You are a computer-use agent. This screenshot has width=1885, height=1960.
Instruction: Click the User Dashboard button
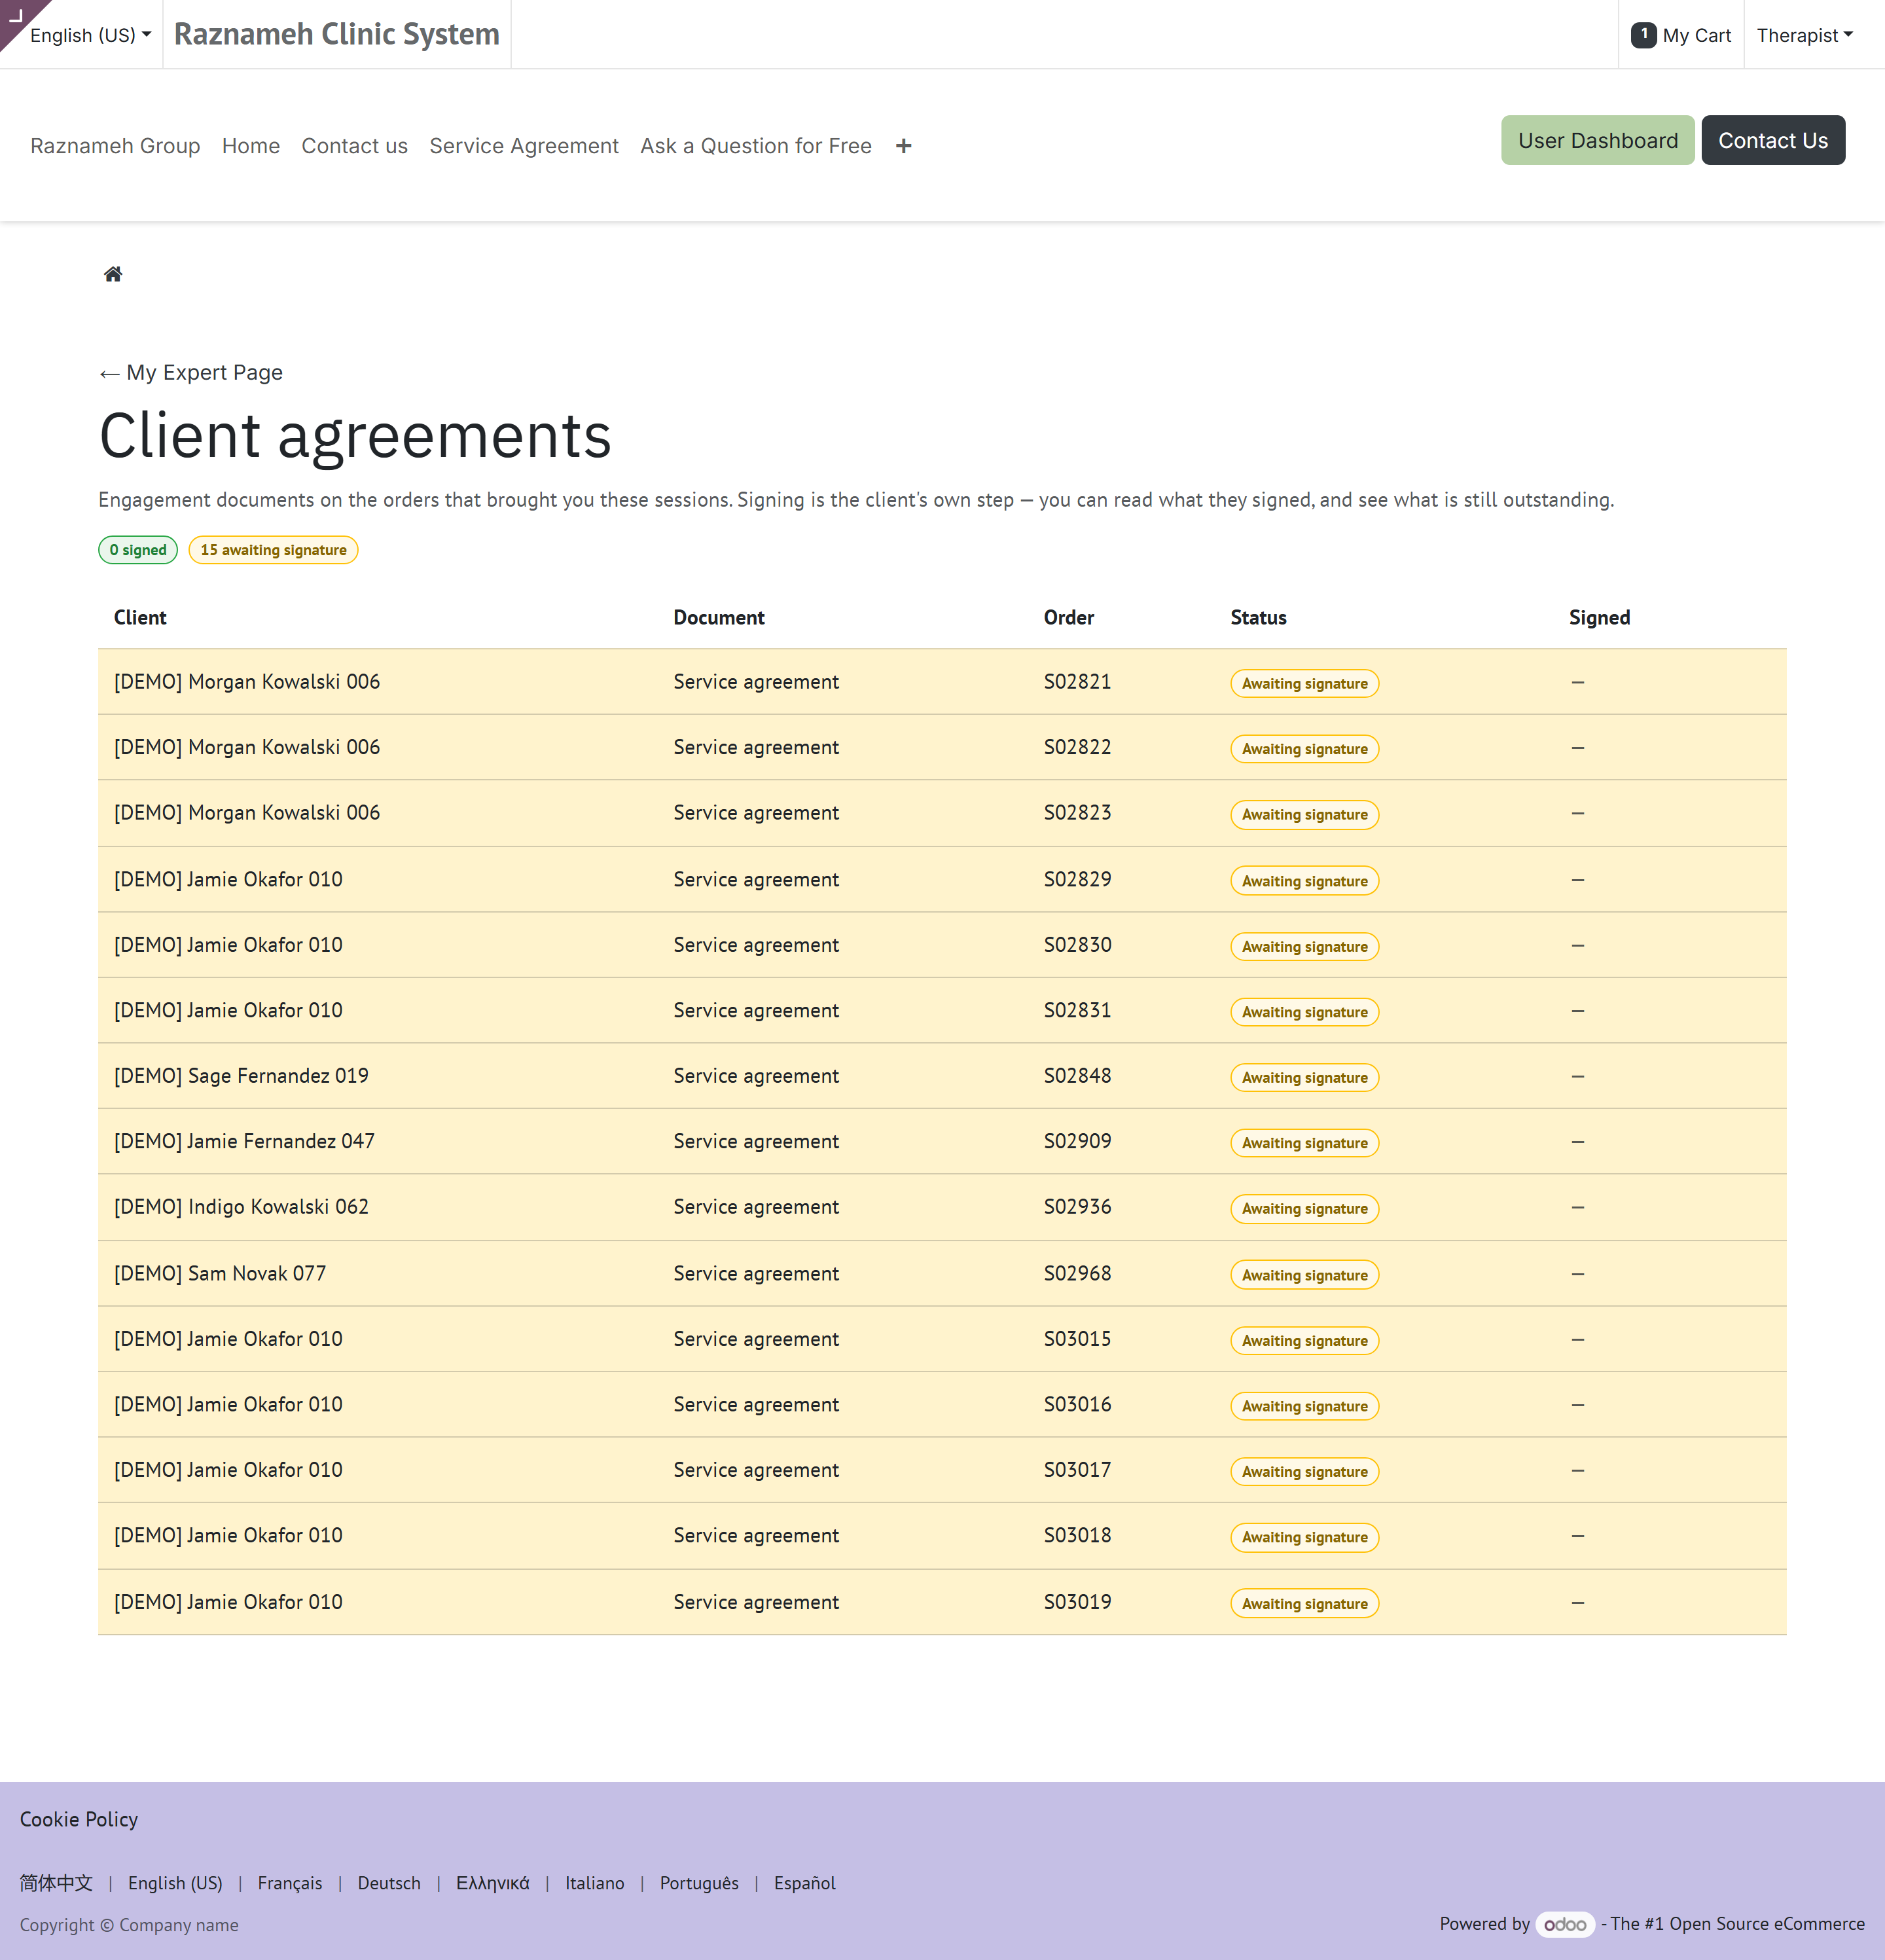tap(1597, 140)
